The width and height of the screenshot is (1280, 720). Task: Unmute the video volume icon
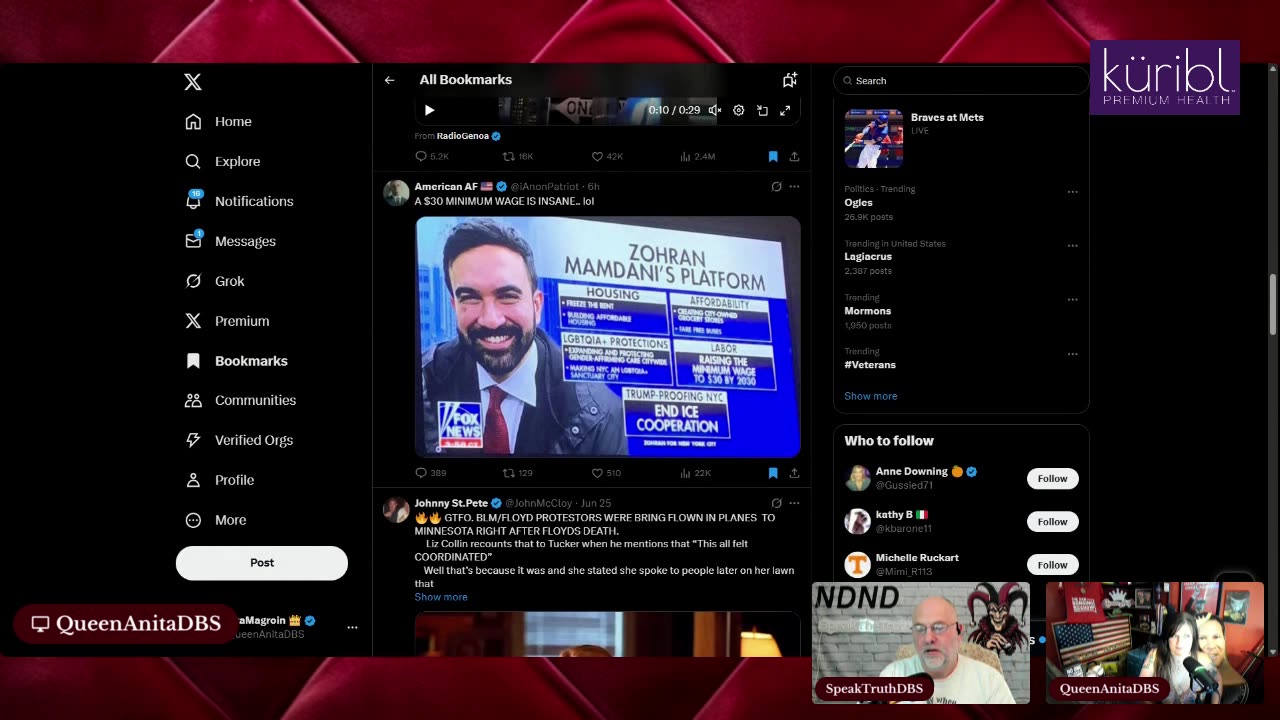714,110
